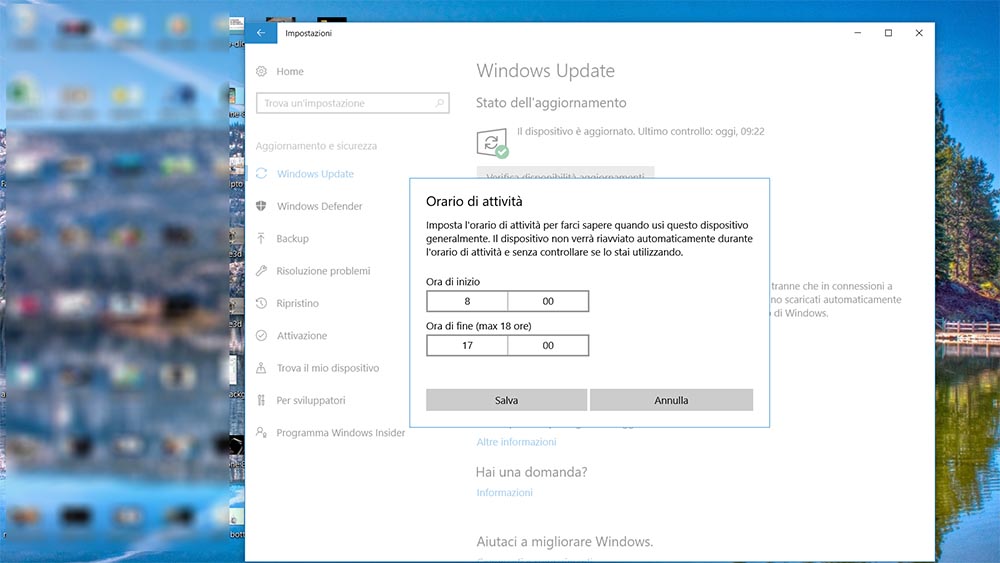The image size is (1000, 563).
Task: Open the Ora di inizio minutes selector
Action: coord(548,301)
